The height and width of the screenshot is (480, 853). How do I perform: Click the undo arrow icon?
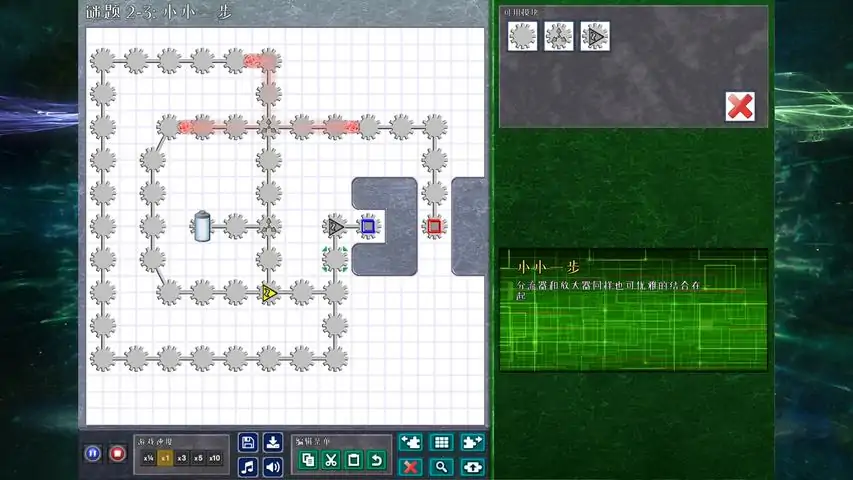click(376, 460)
